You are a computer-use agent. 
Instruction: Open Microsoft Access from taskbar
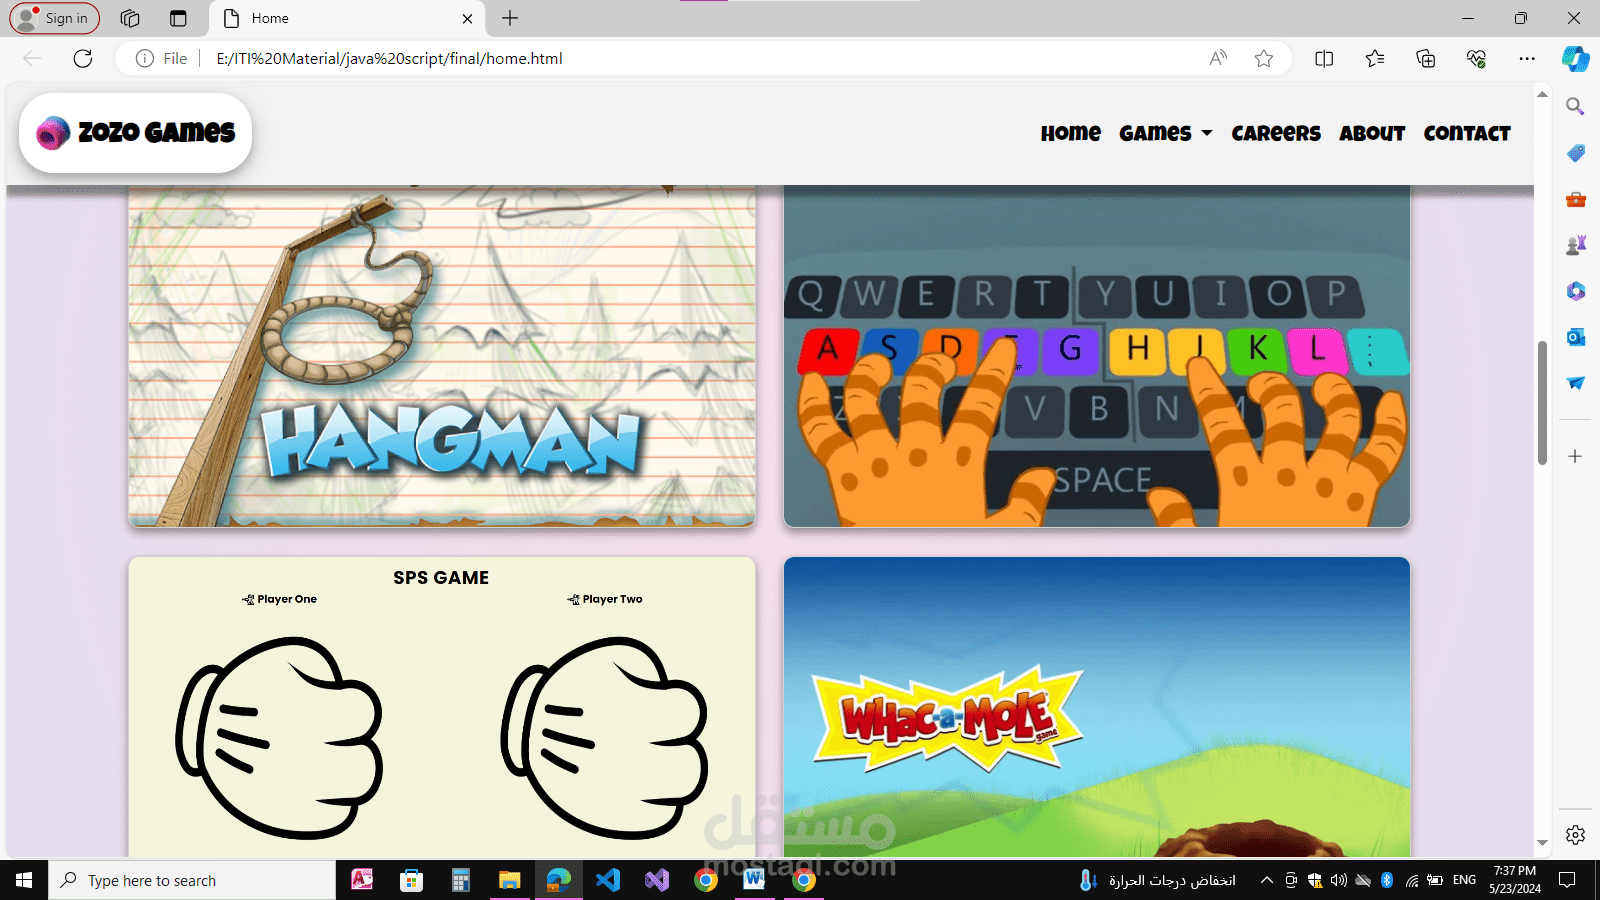(x=362, y=880)
